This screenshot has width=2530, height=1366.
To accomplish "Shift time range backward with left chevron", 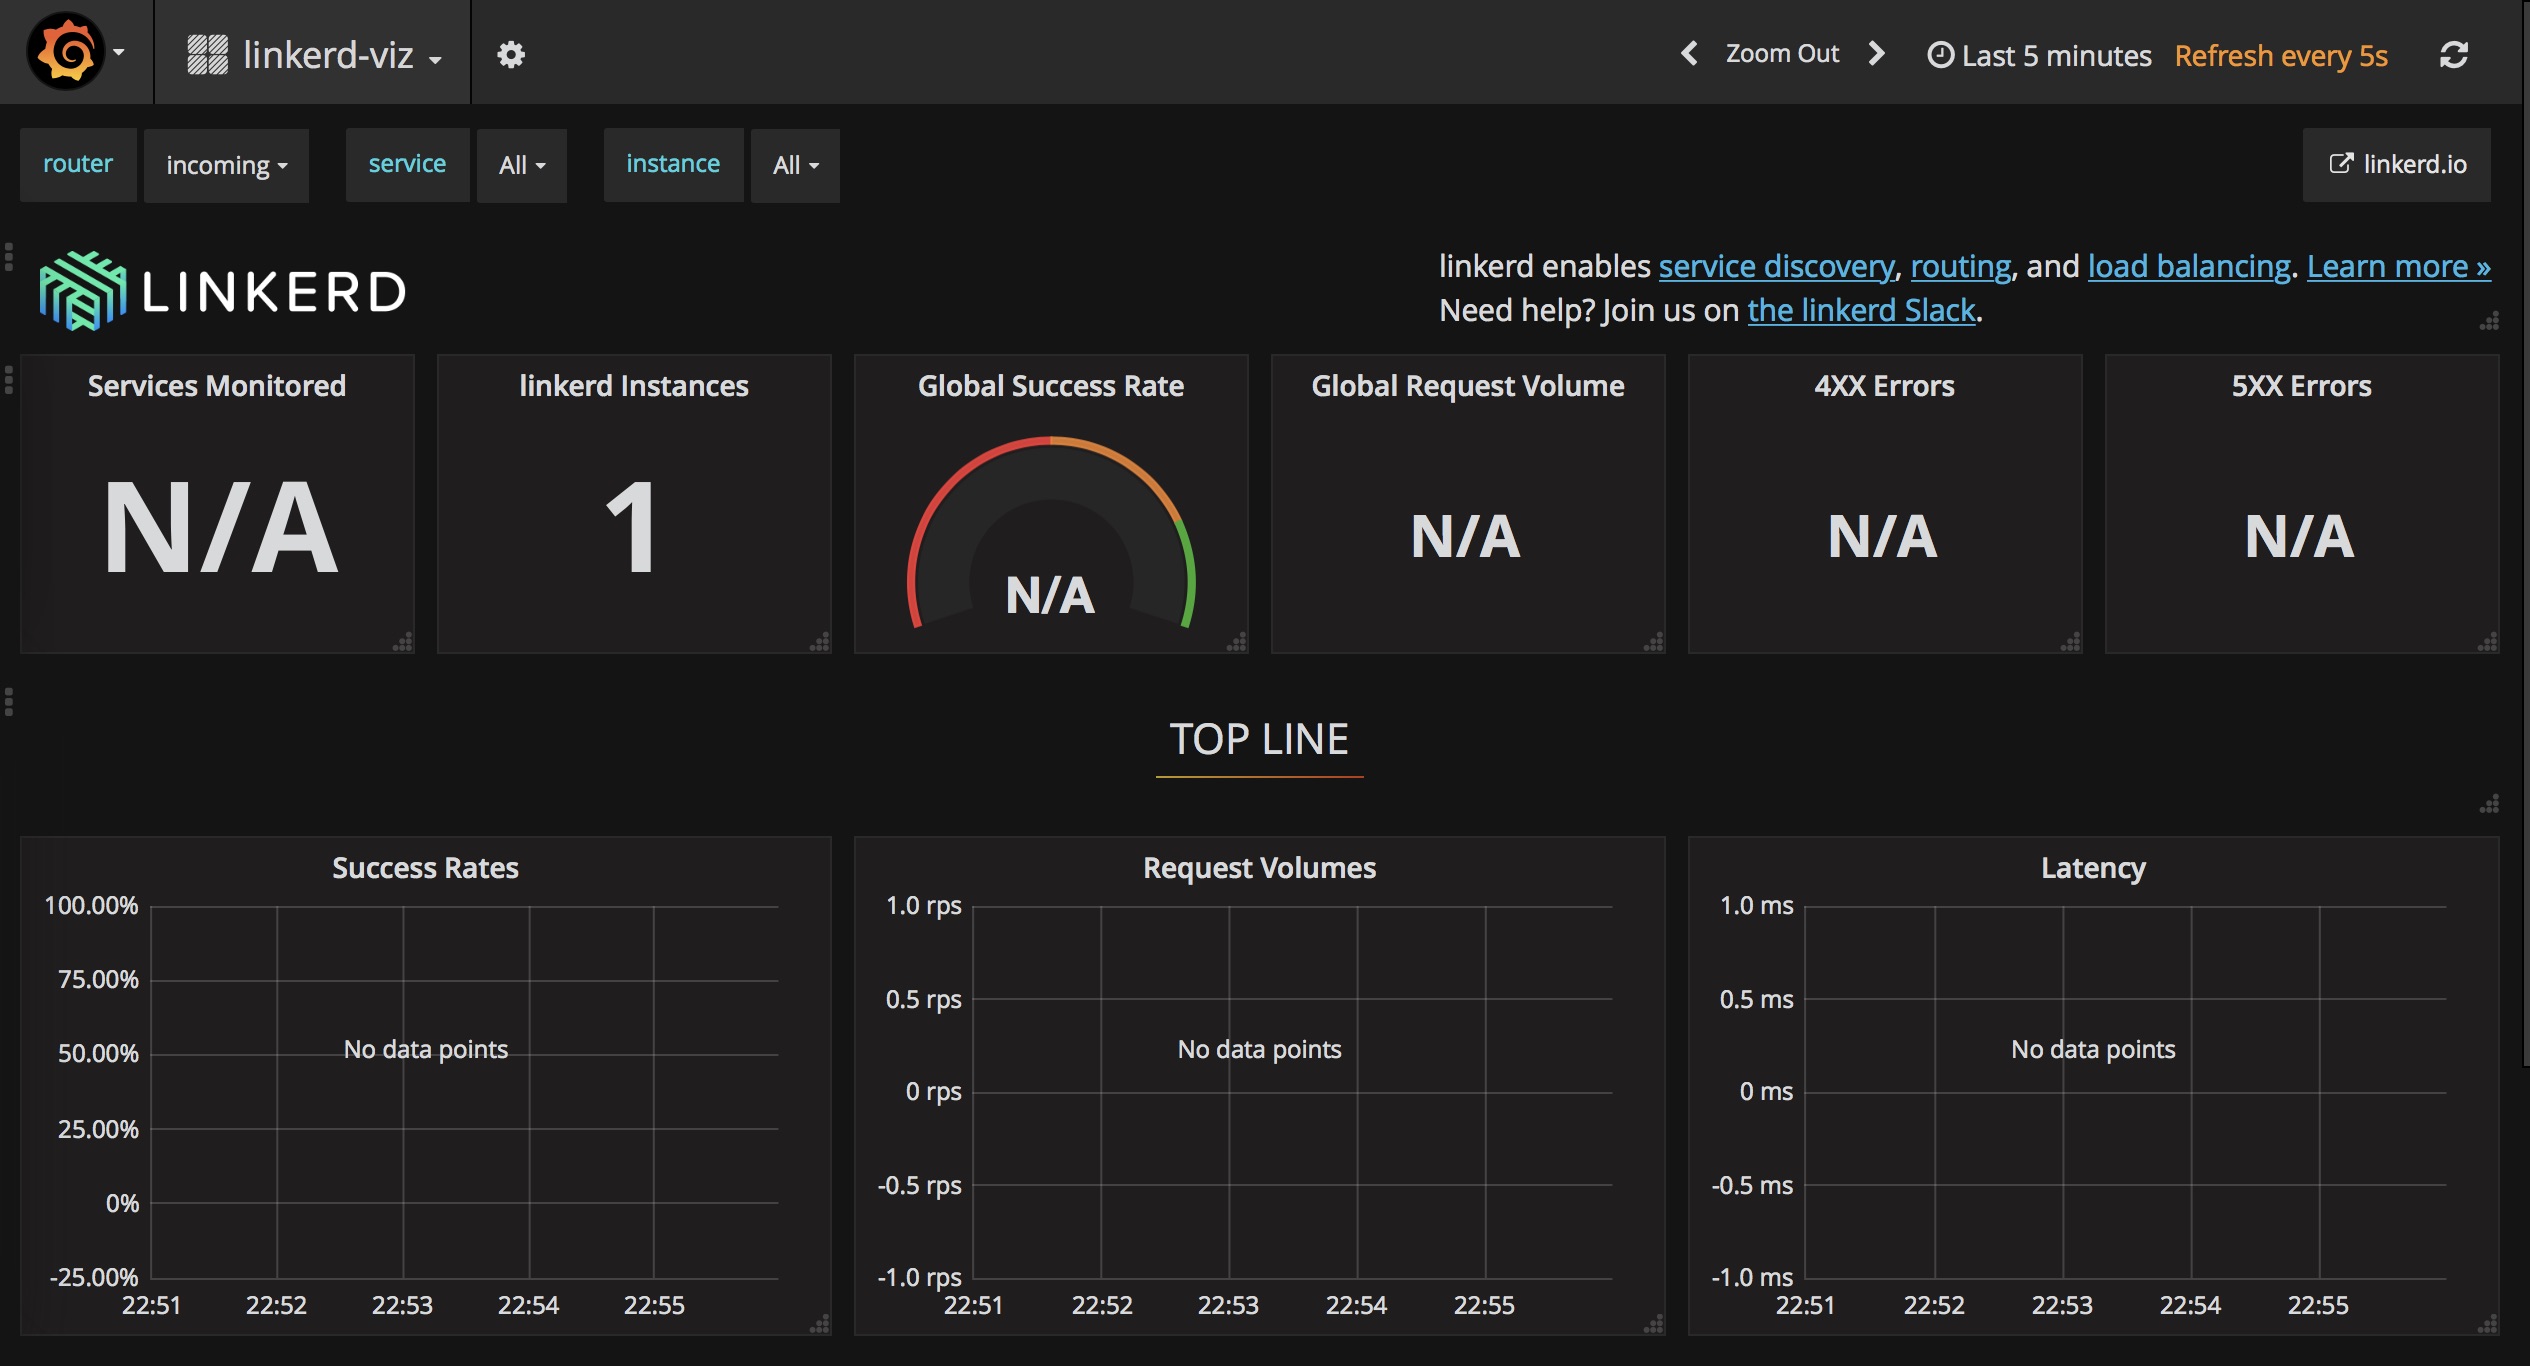I will [1689, 53].
